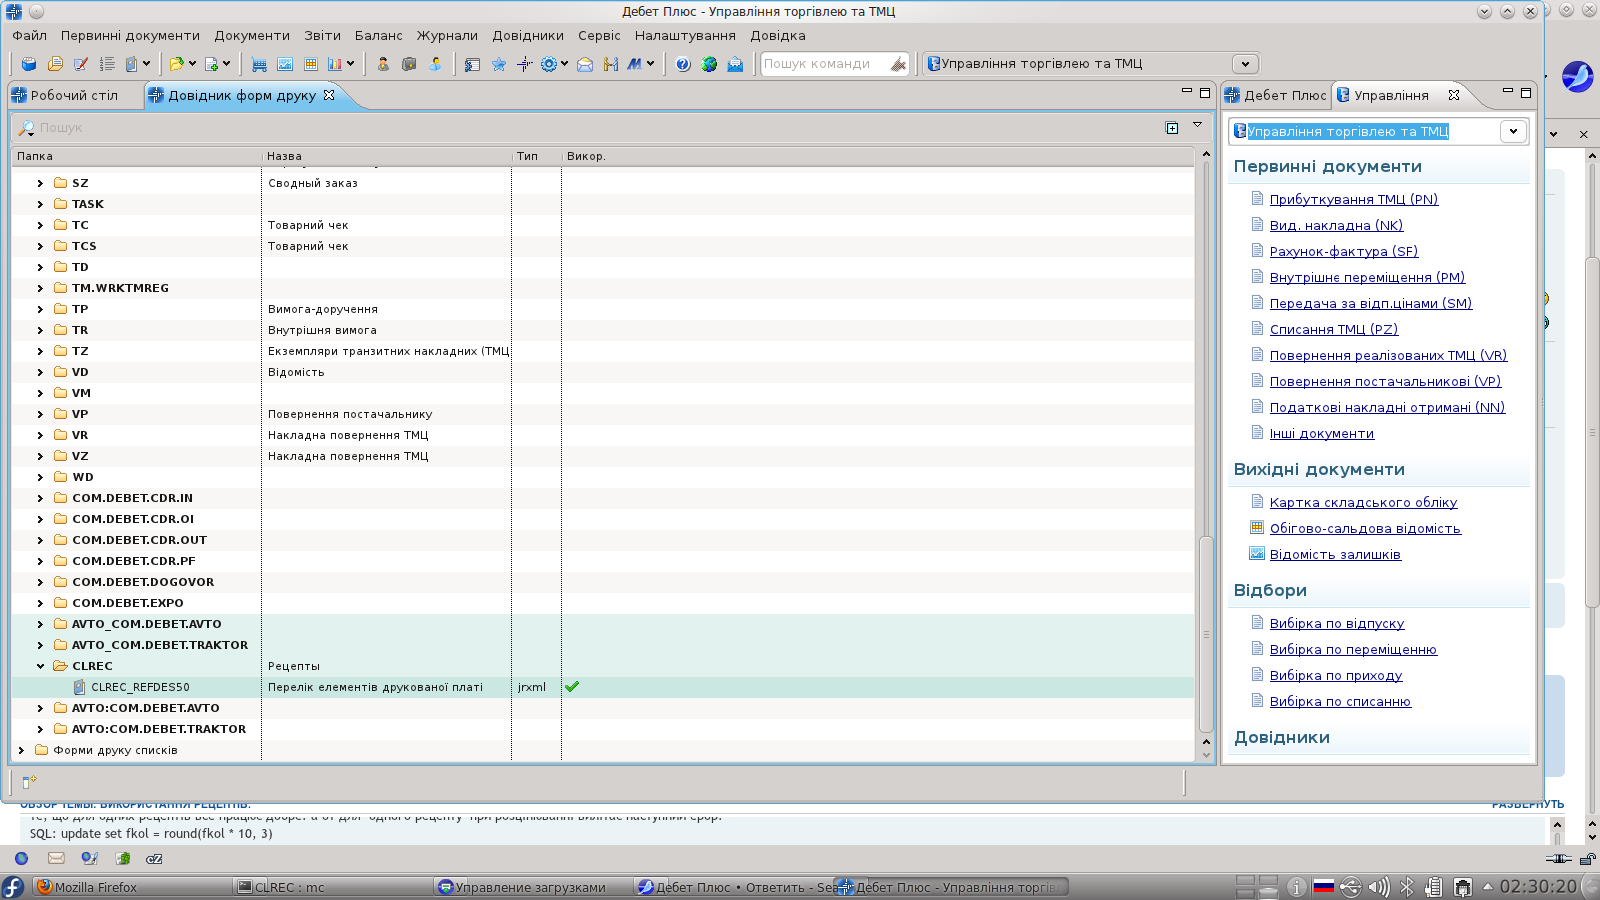Click the orange documents toolbar icon
1600x900 pixels.
tap(55, 64)
